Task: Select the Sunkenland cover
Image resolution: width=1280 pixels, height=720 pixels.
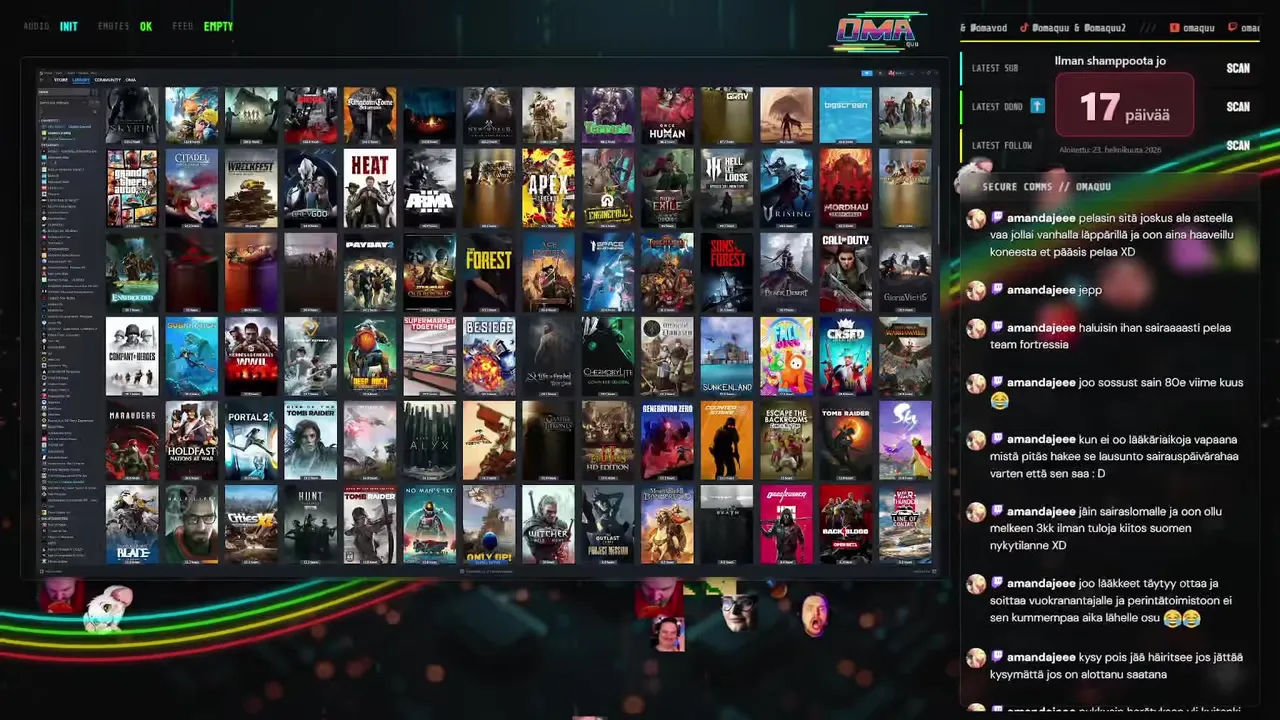Action: pyautogui.click(x=727, y=356)
